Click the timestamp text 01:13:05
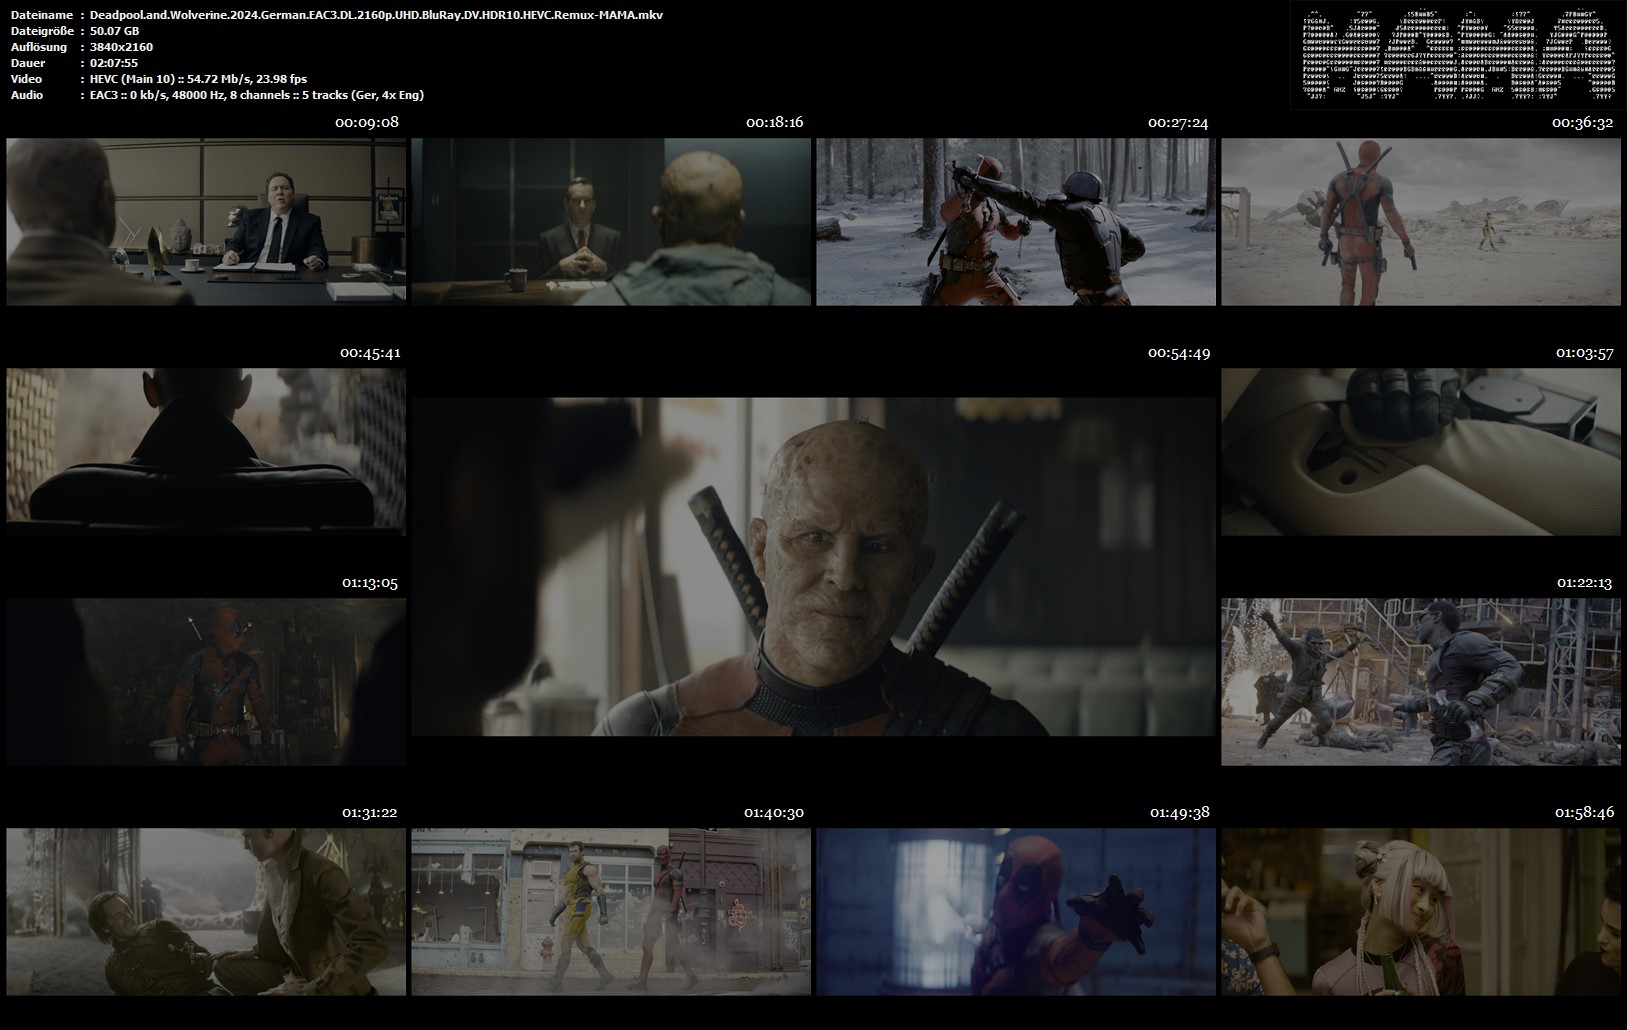 (x=370, y=583)
